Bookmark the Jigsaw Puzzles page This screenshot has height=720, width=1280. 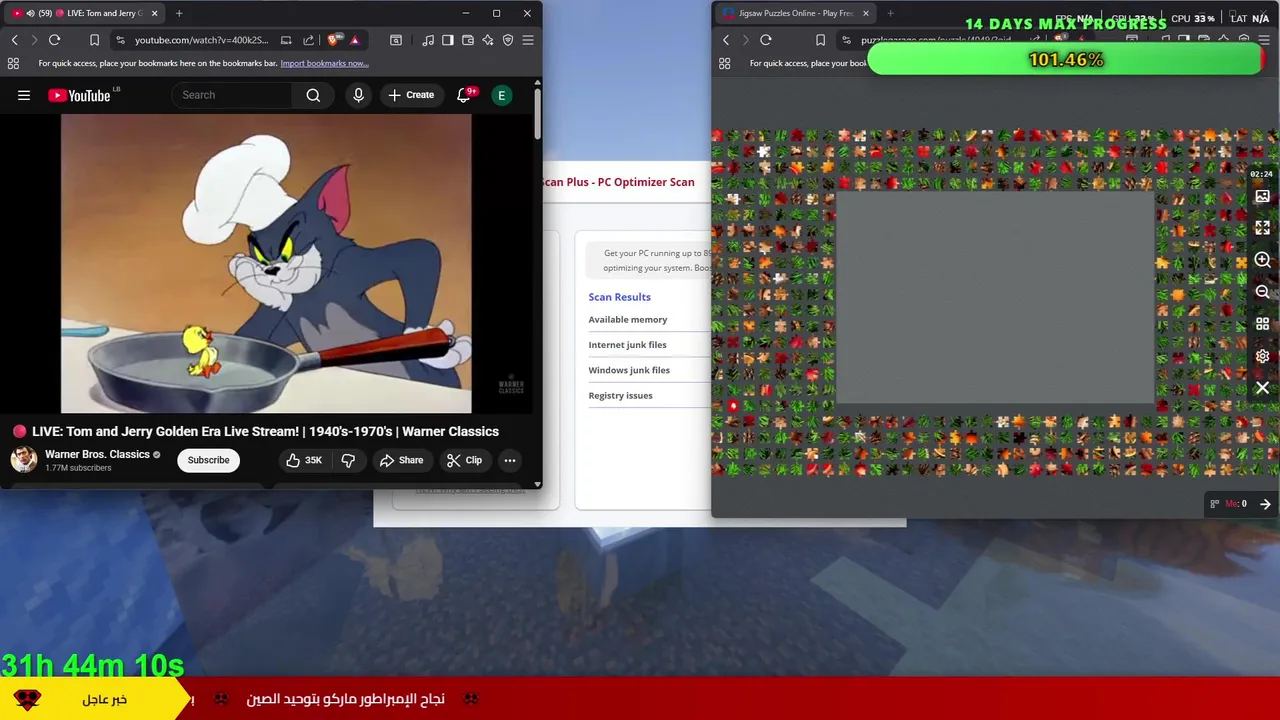tap(820, 40)
